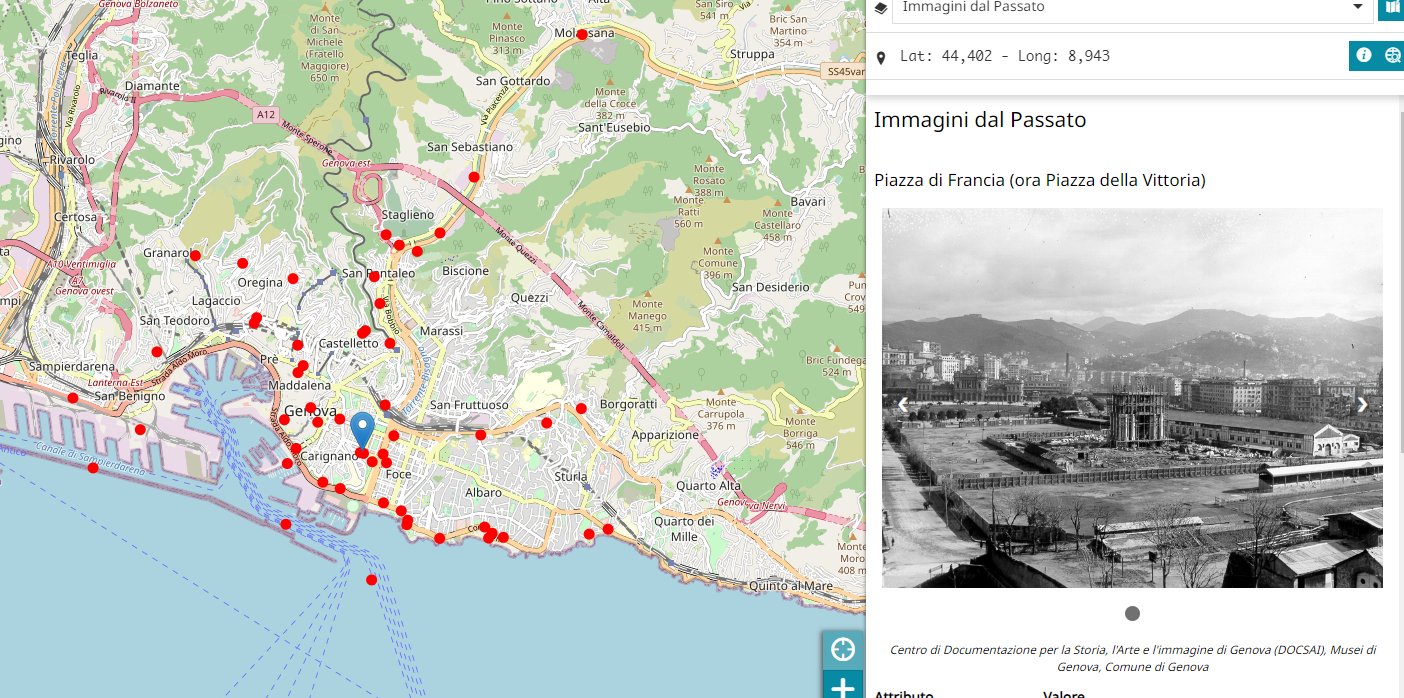Show next photo with right carousel arrow

[1362, 405]
